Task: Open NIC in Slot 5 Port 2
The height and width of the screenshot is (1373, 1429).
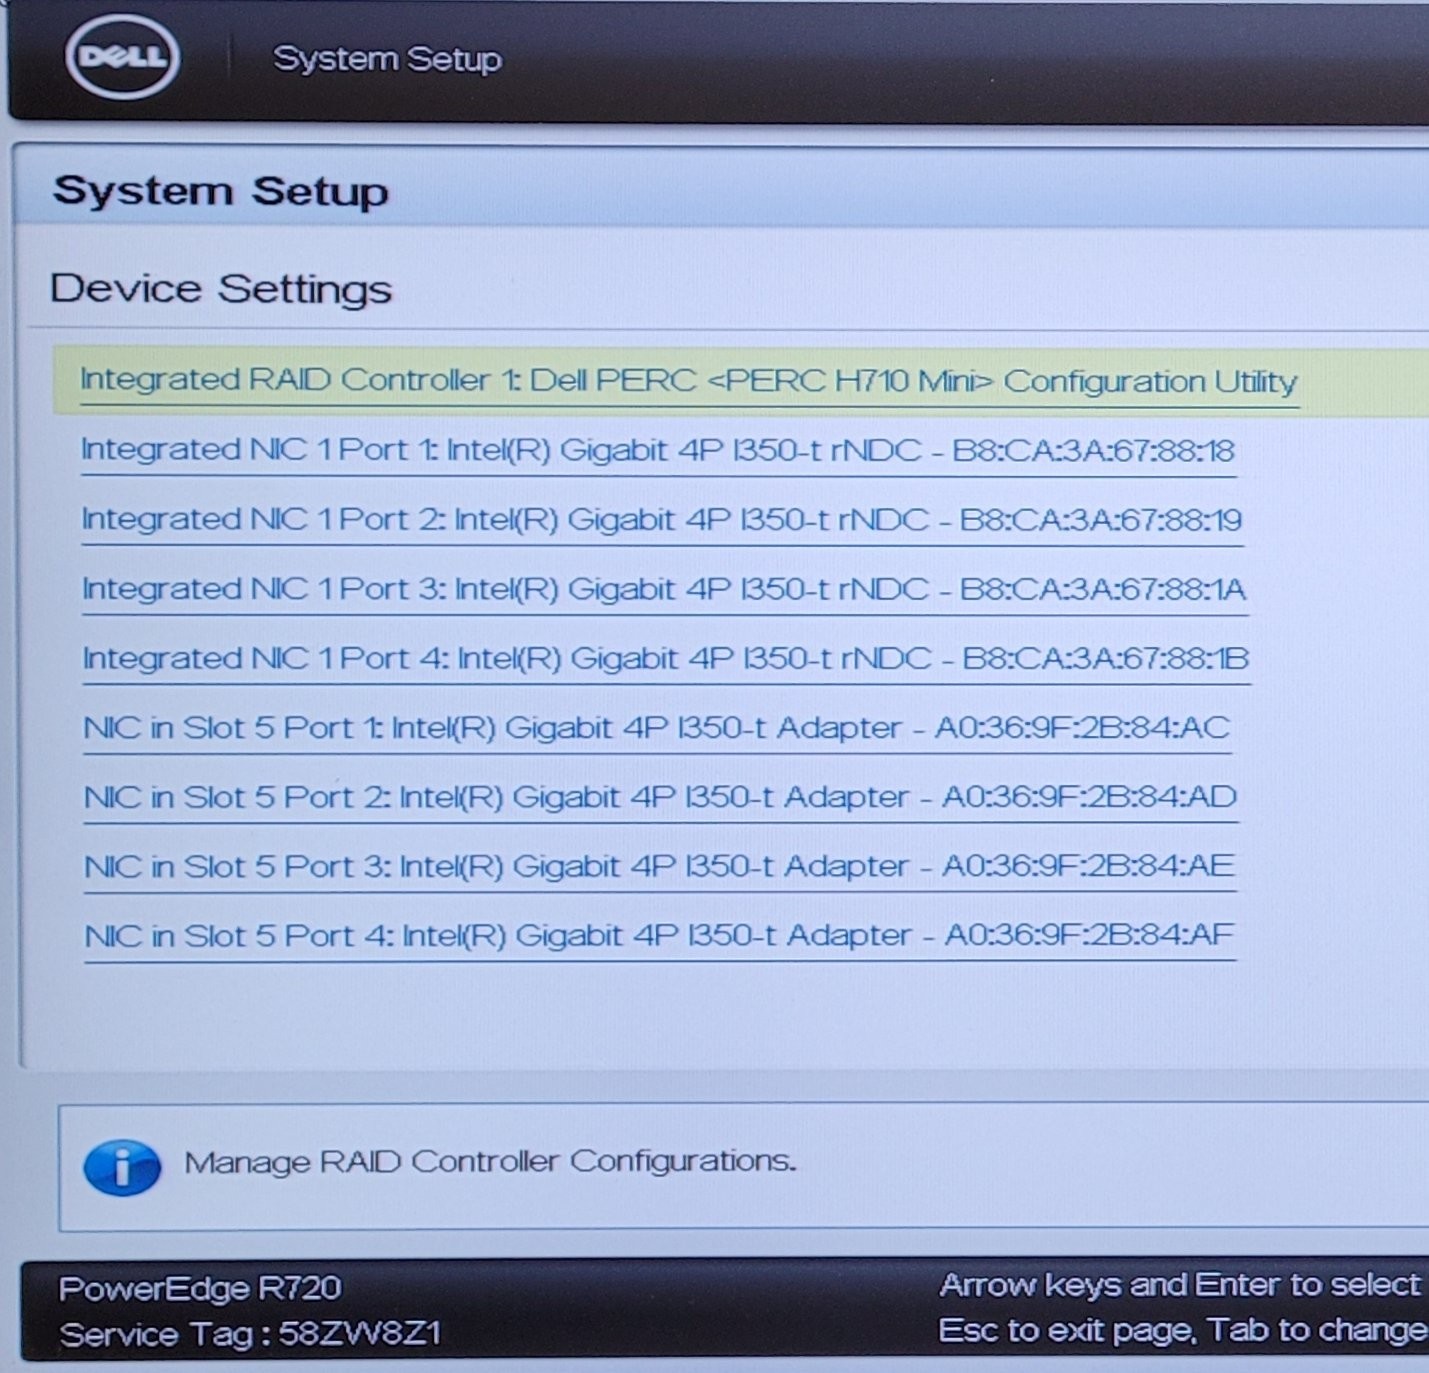Action: [x=661, y=797]
